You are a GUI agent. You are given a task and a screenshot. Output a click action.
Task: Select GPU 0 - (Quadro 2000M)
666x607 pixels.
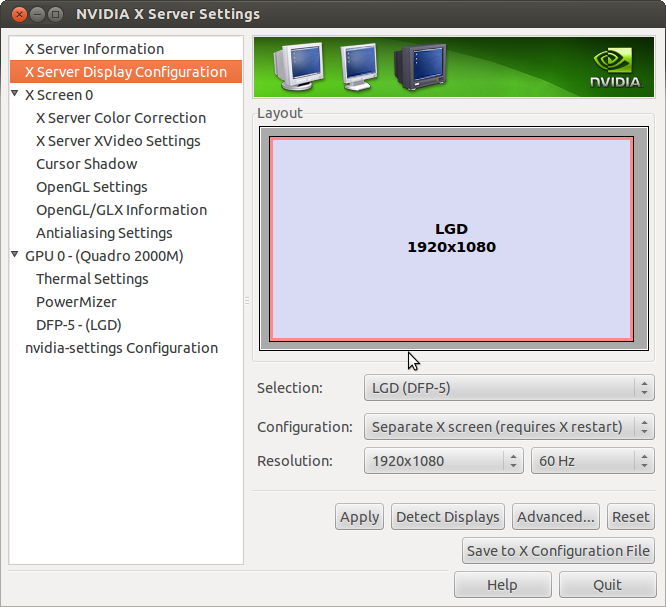[x=104, y=256]
